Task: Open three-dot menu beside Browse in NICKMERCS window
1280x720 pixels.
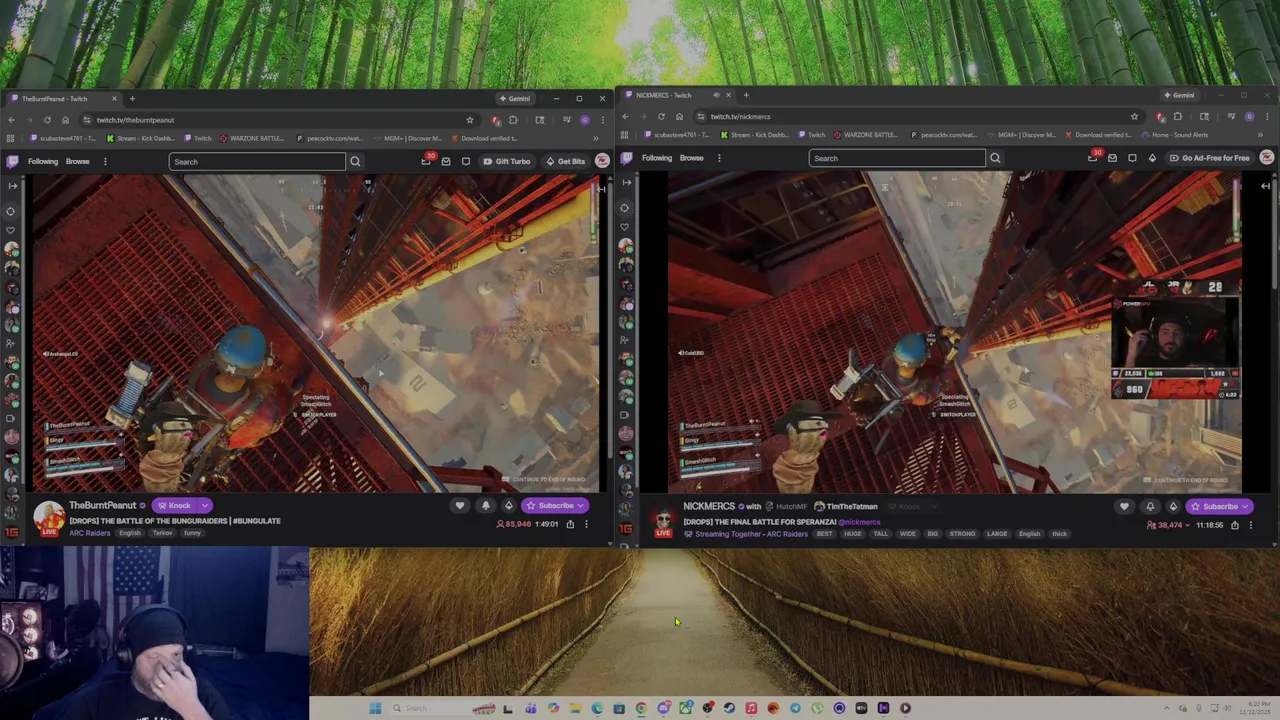Action: tap(719, 158)
